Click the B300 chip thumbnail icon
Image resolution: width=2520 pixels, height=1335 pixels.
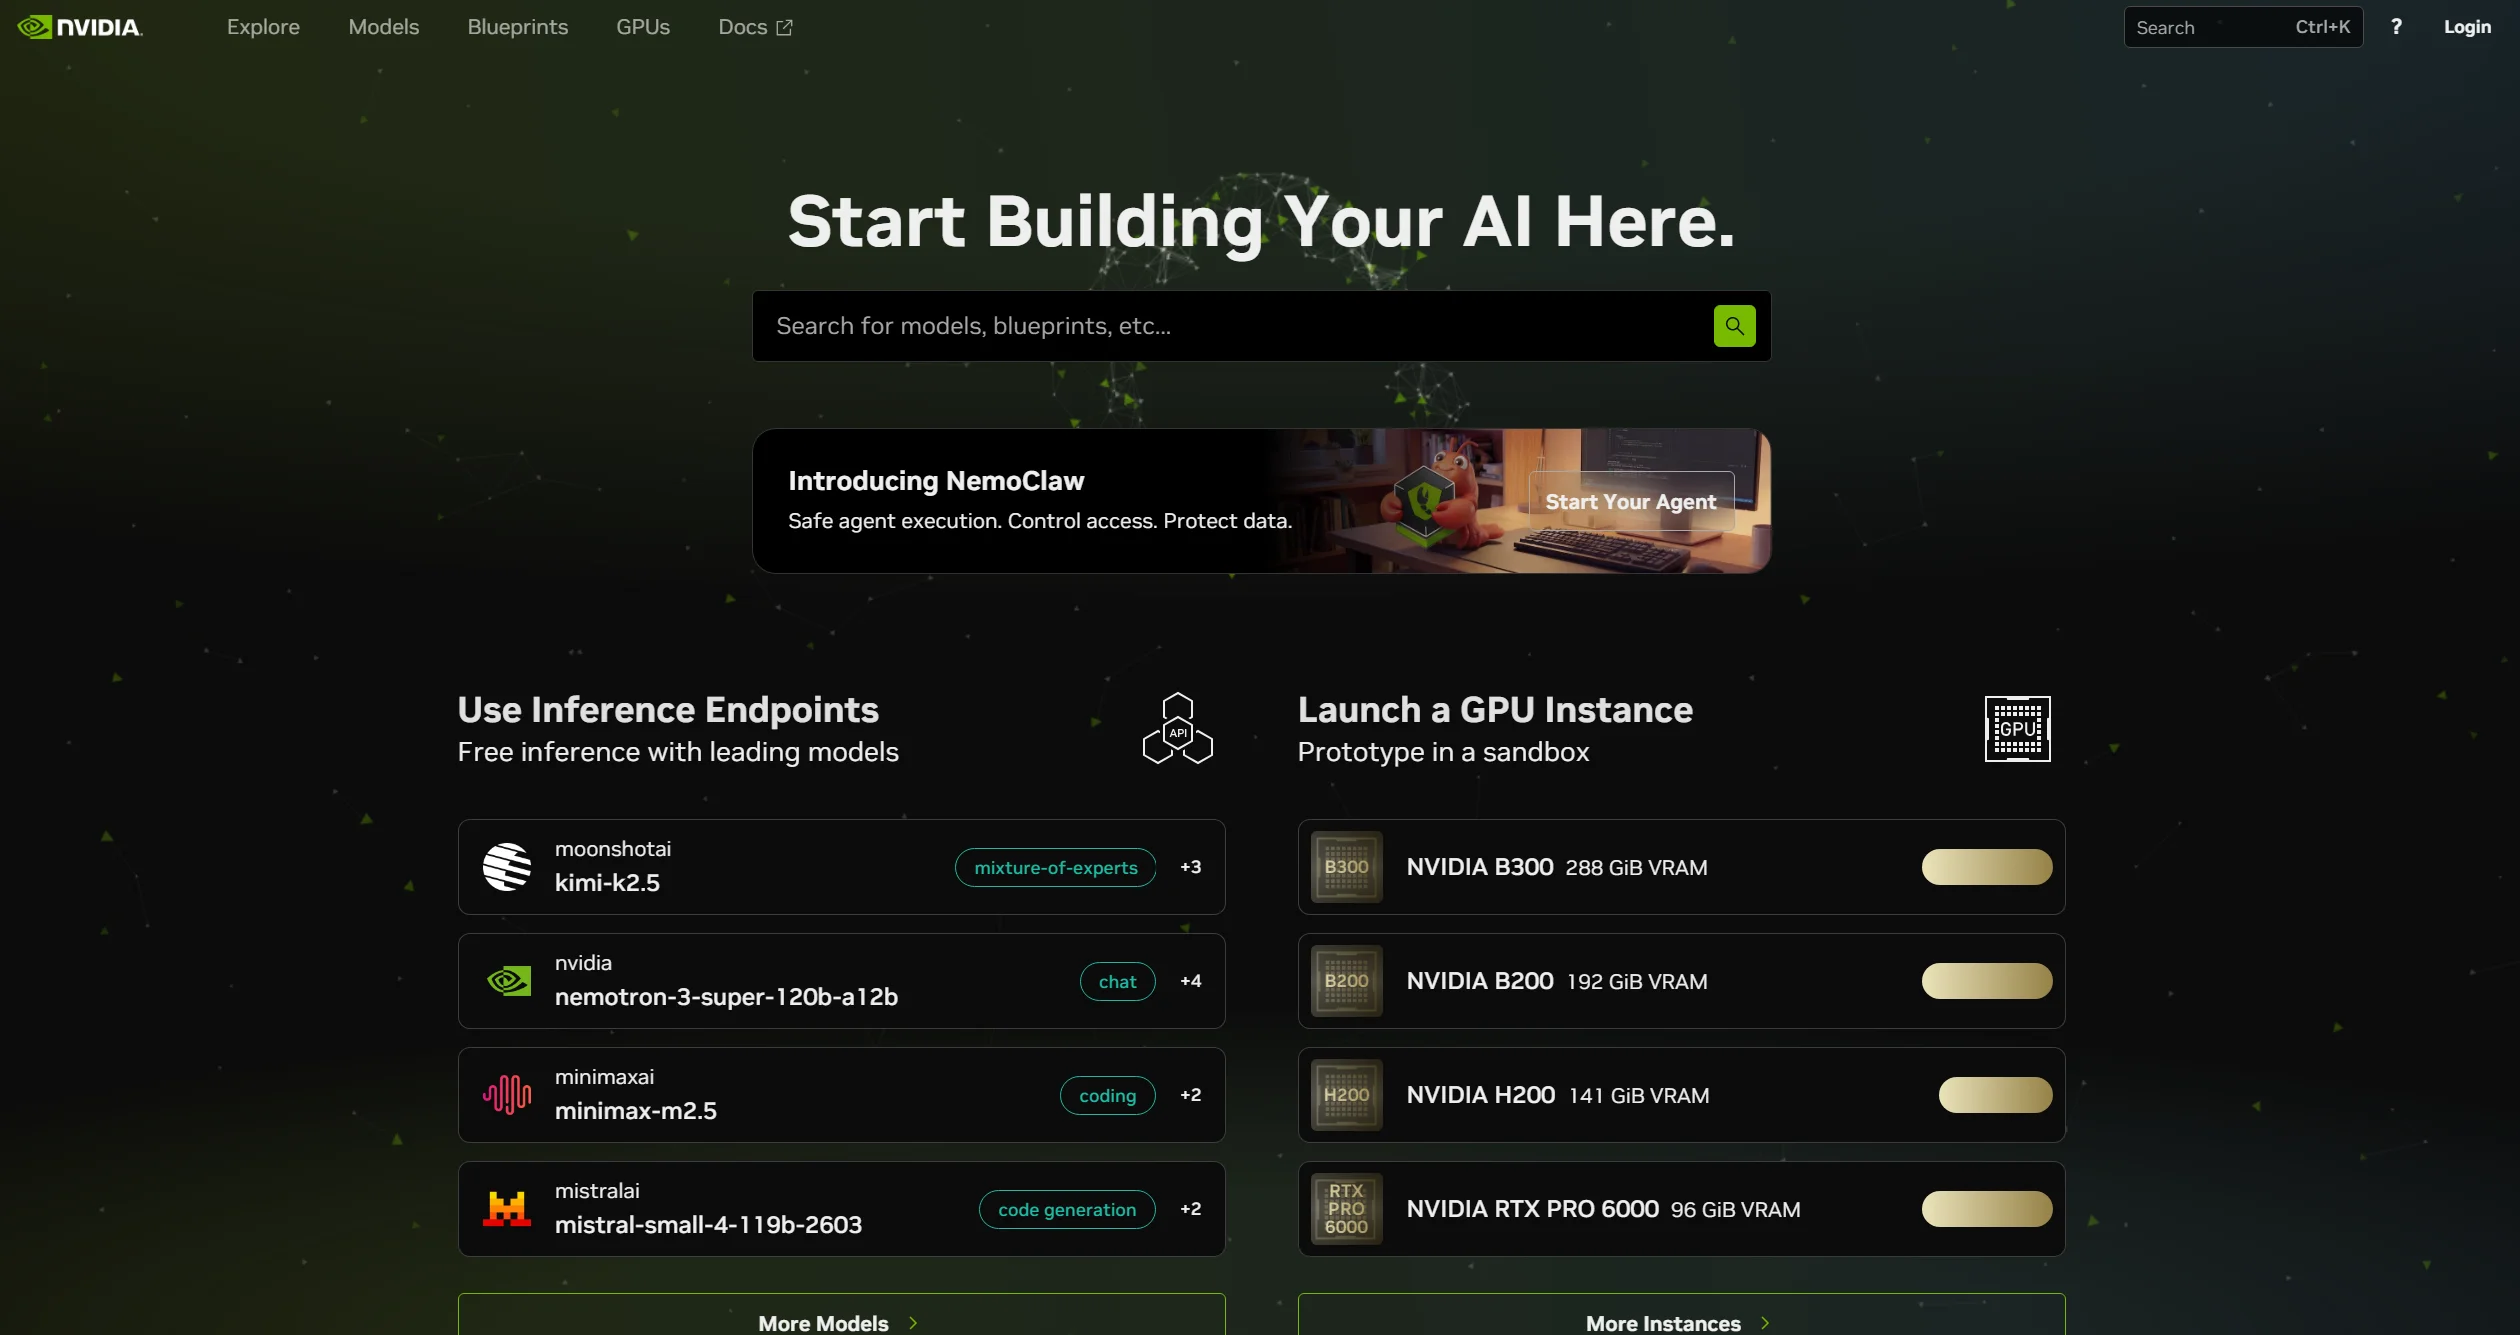click(x=1346, y=867)
